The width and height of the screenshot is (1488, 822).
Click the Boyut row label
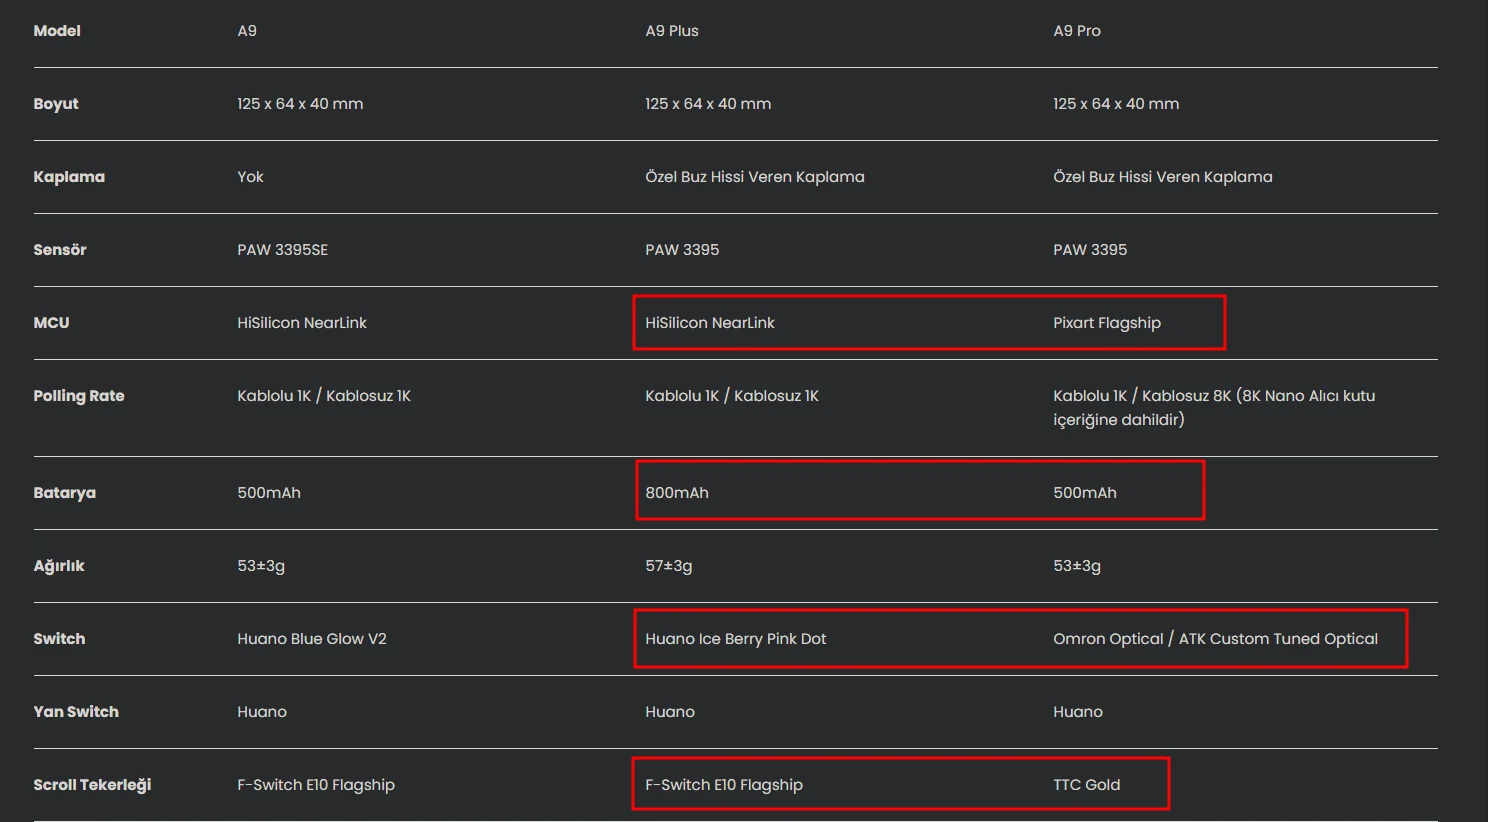[x=56, y=104]
